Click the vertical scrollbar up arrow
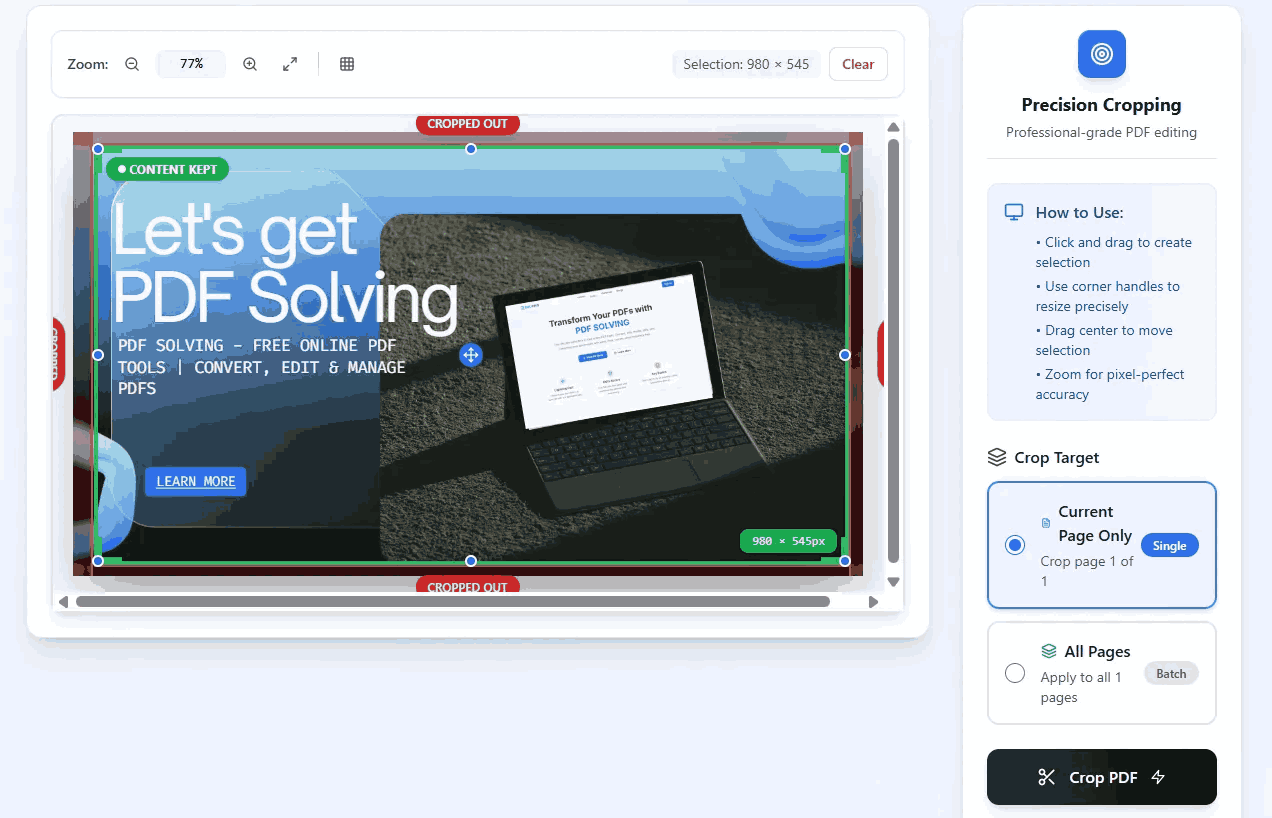 [x=894, y=127]
